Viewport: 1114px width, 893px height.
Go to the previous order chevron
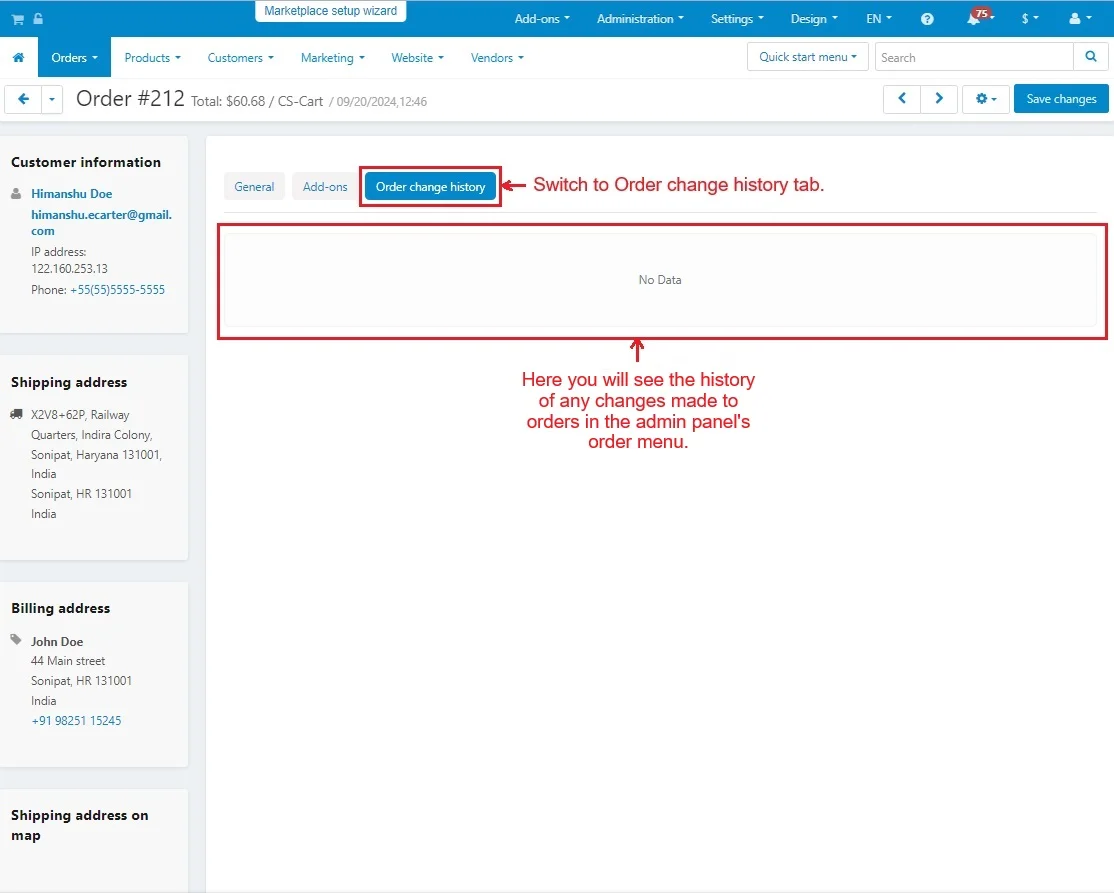point(902,99)
